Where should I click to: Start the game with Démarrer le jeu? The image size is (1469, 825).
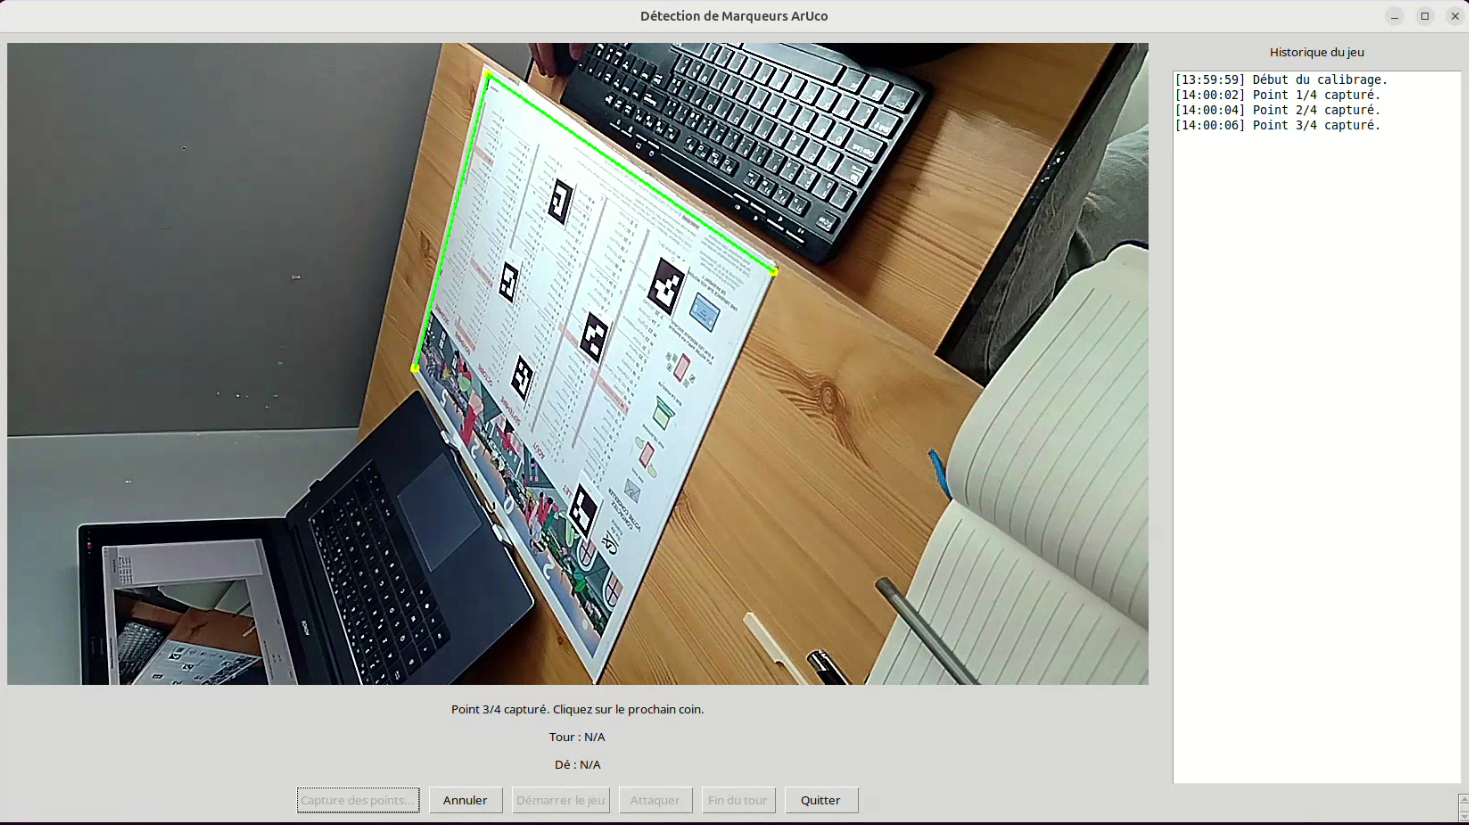(x=560, y=800)
